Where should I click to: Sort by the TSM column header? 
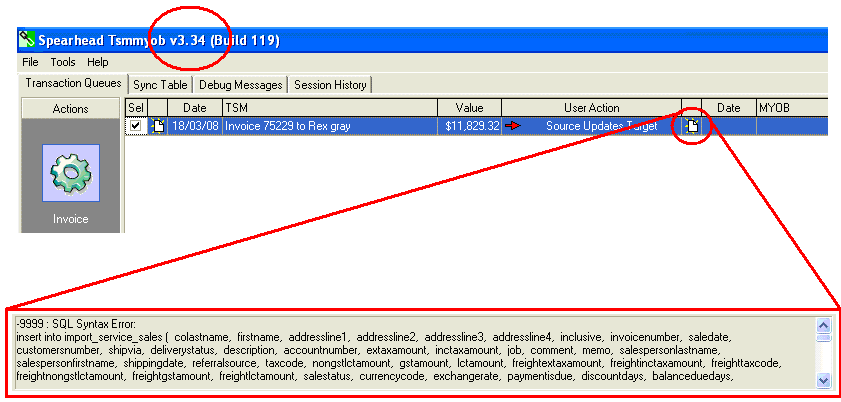pyautogui.click(x=330, y=108)
